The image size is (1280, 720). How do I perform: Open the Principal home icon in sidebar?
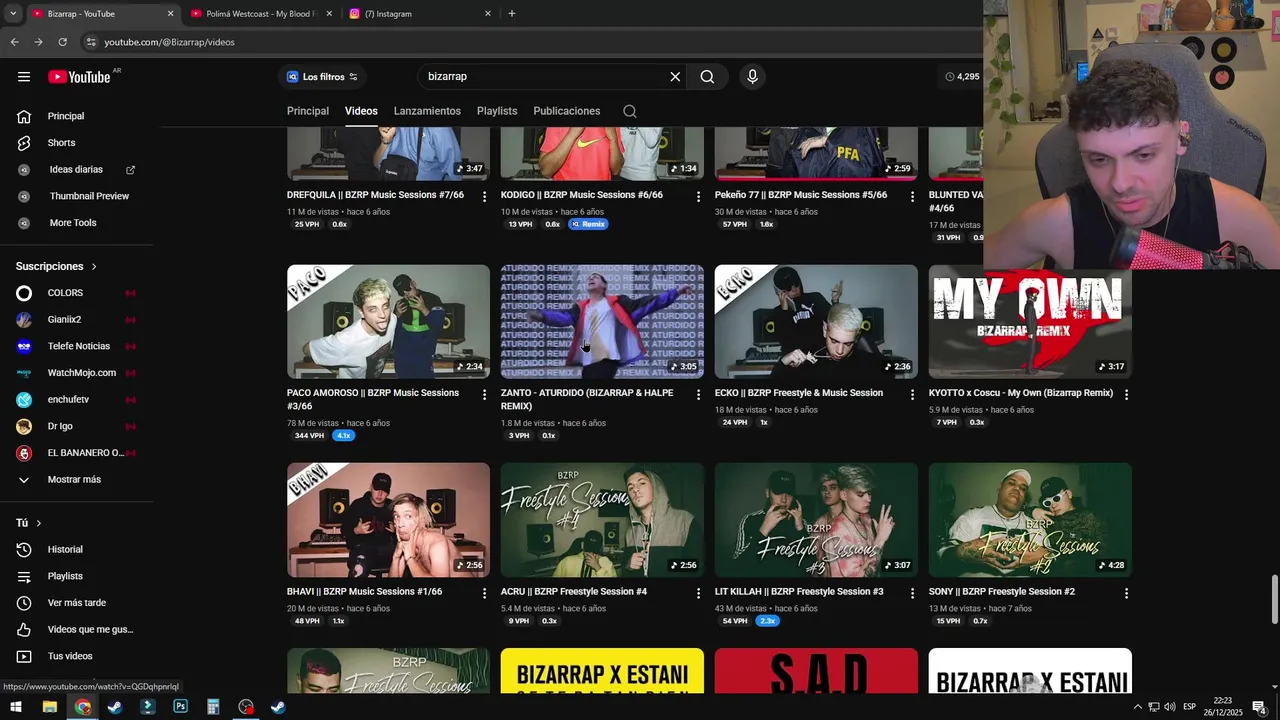tap(24, 116)
